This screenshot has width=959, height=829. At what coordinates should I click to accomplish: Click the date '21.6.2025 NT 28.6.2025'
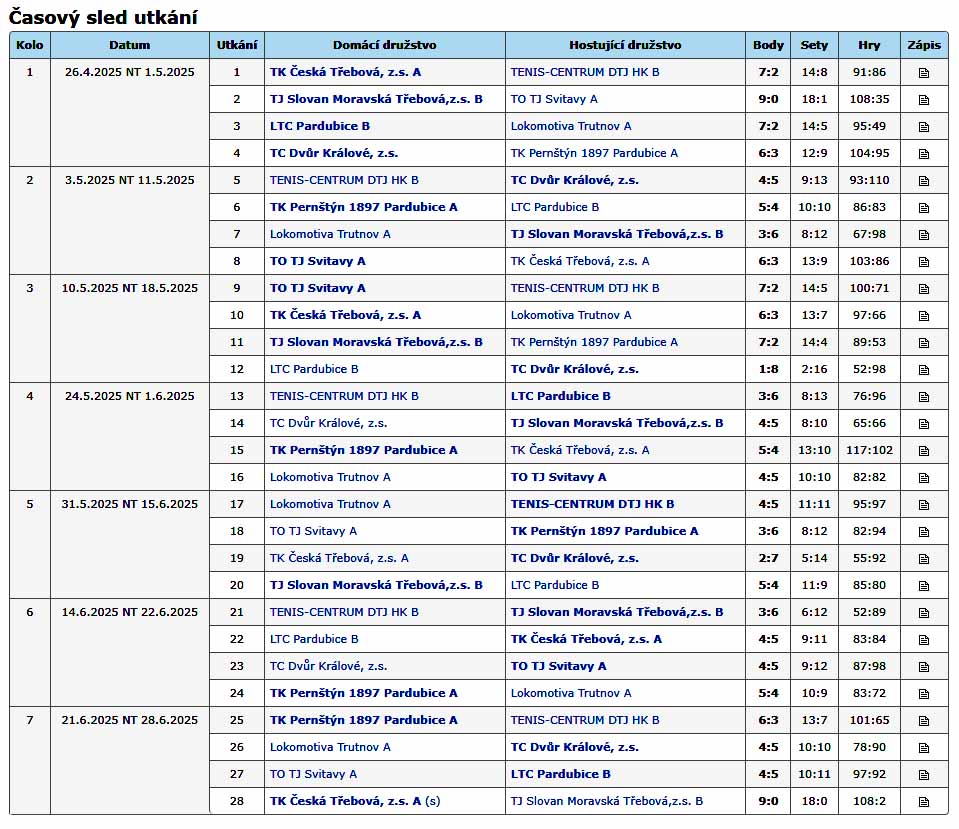(130, 720)
